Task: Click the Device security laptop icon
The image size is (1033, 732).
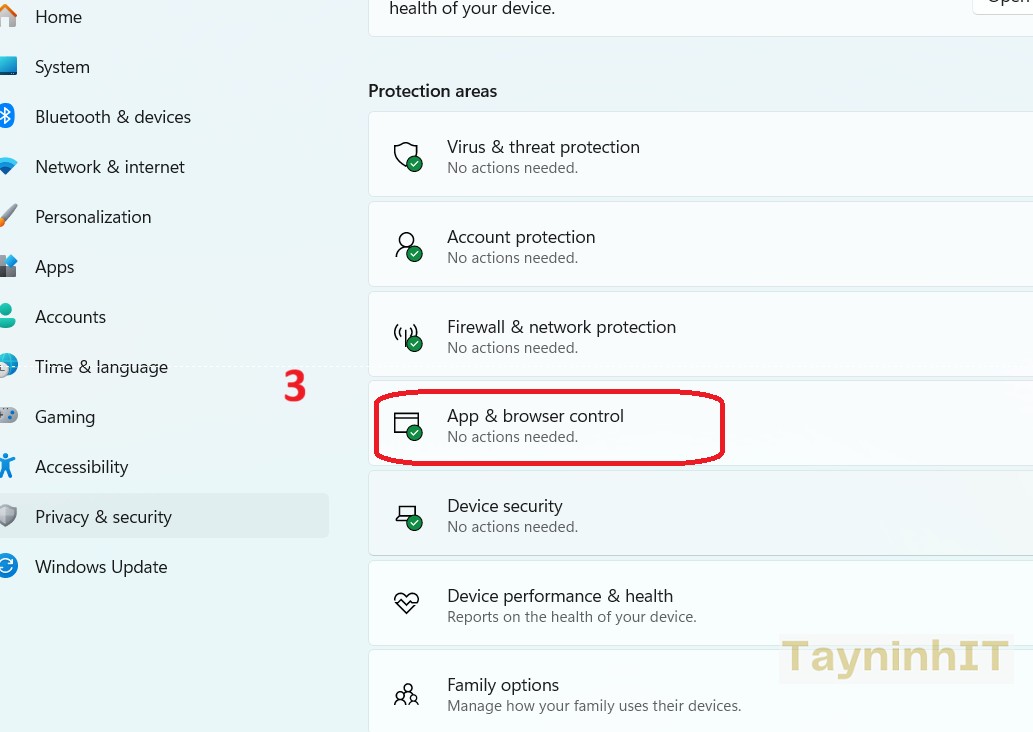Action: click(406, 516)
